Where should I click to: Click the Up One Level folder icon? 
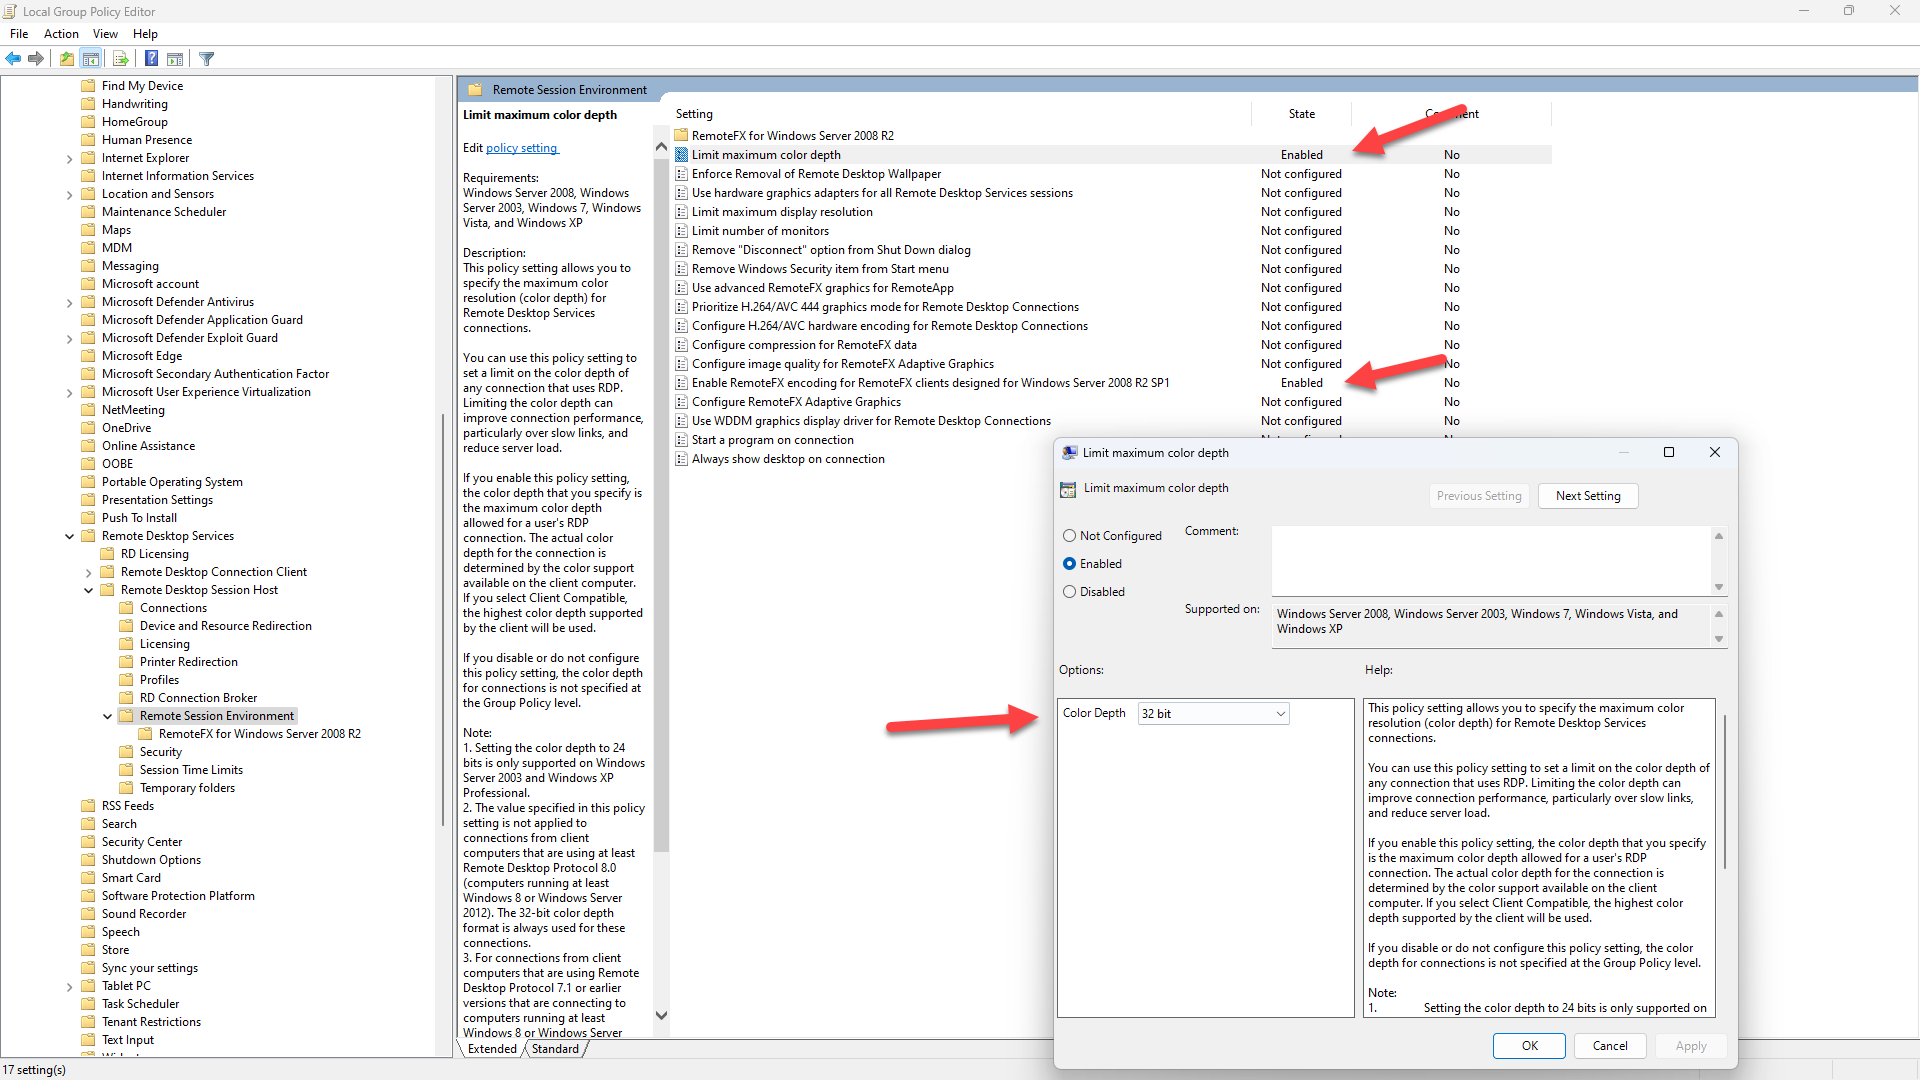tap(66, 58)
